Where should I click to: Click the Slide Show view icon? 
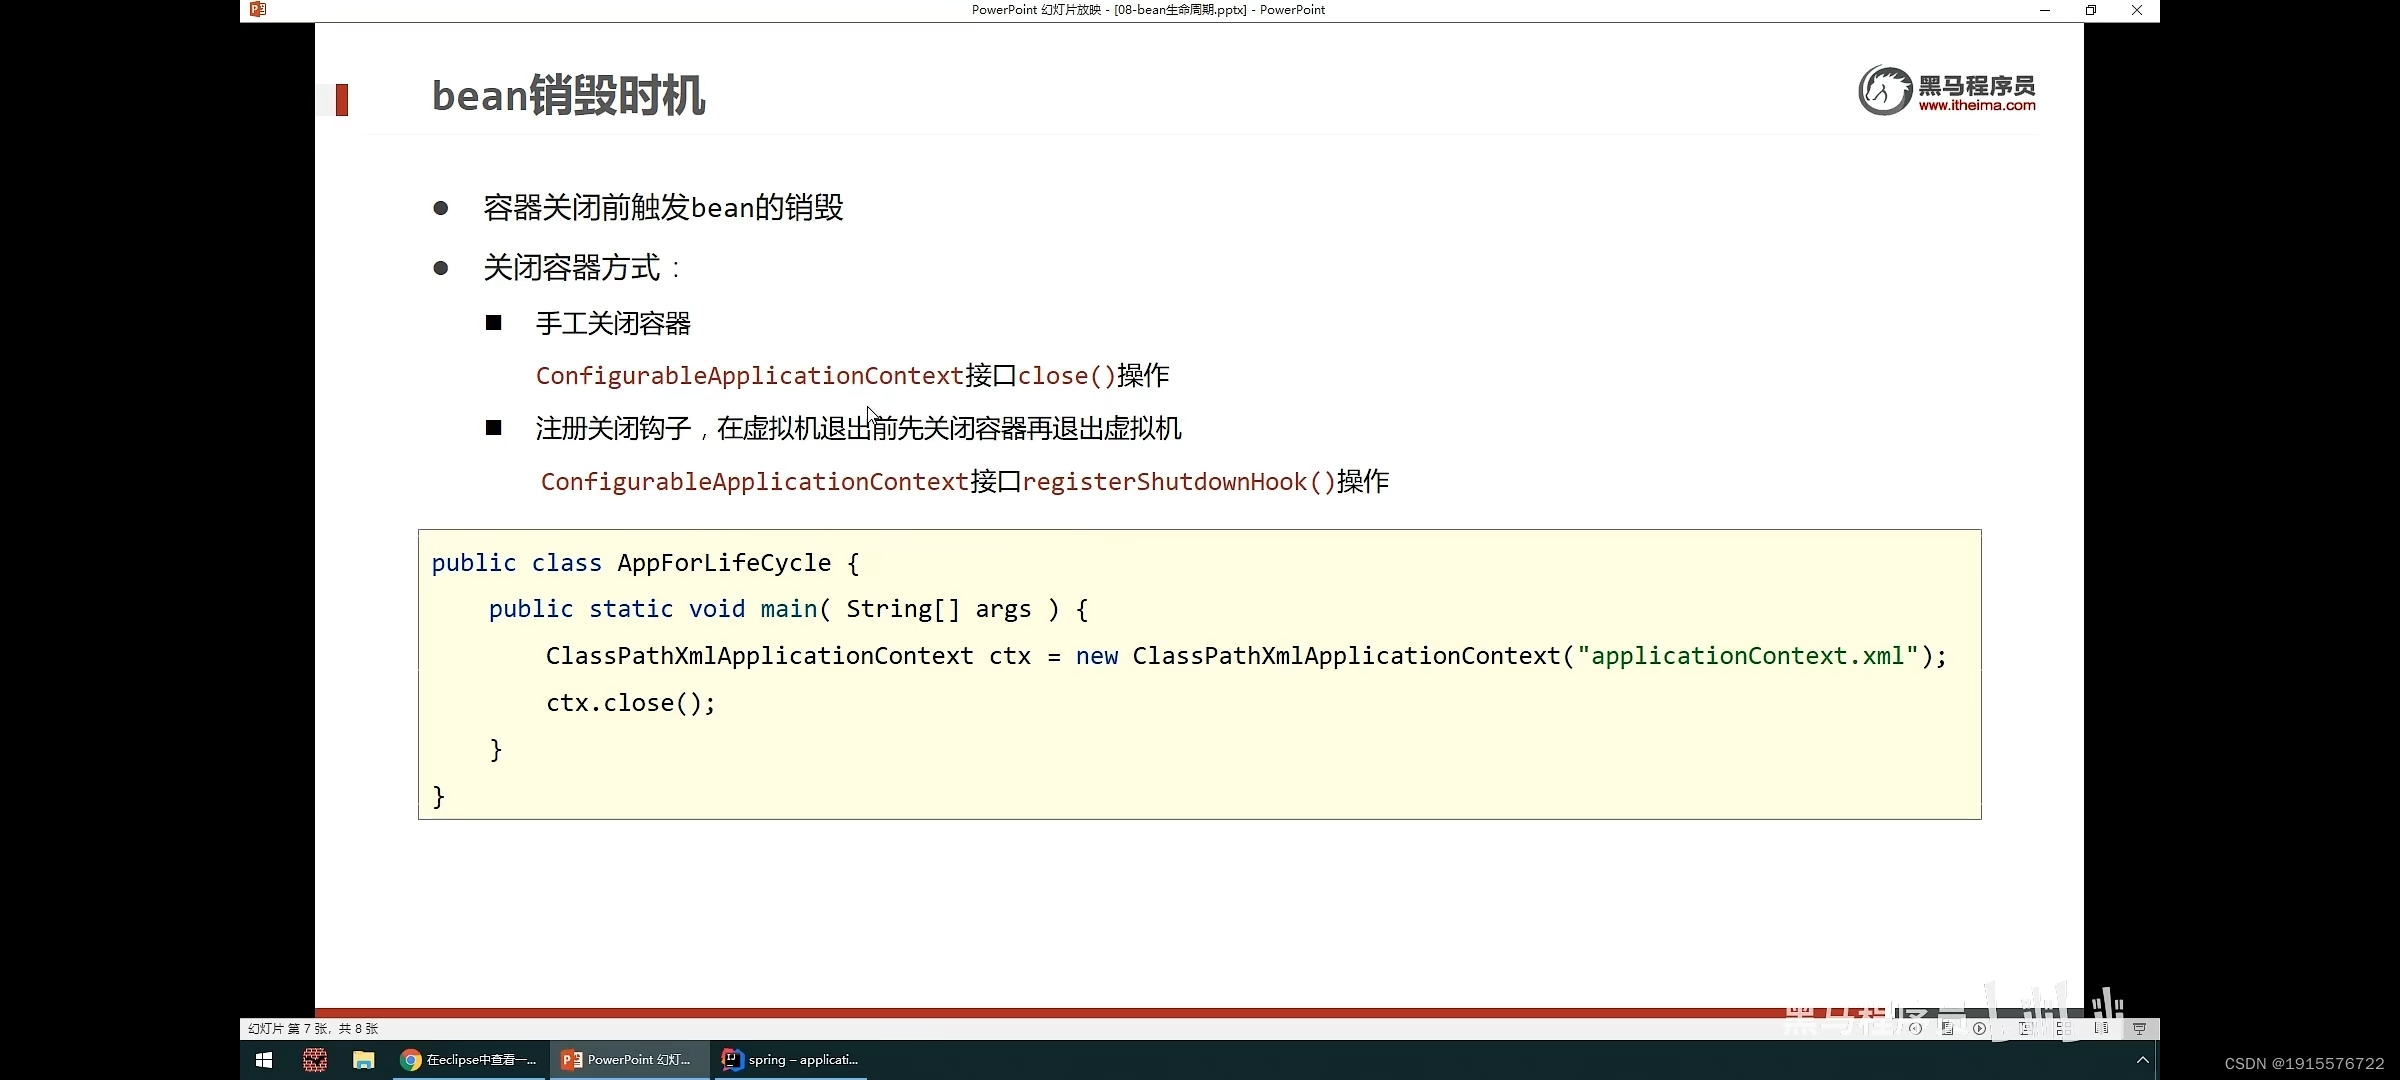pyautogui.click(x=2139, y=1028)
